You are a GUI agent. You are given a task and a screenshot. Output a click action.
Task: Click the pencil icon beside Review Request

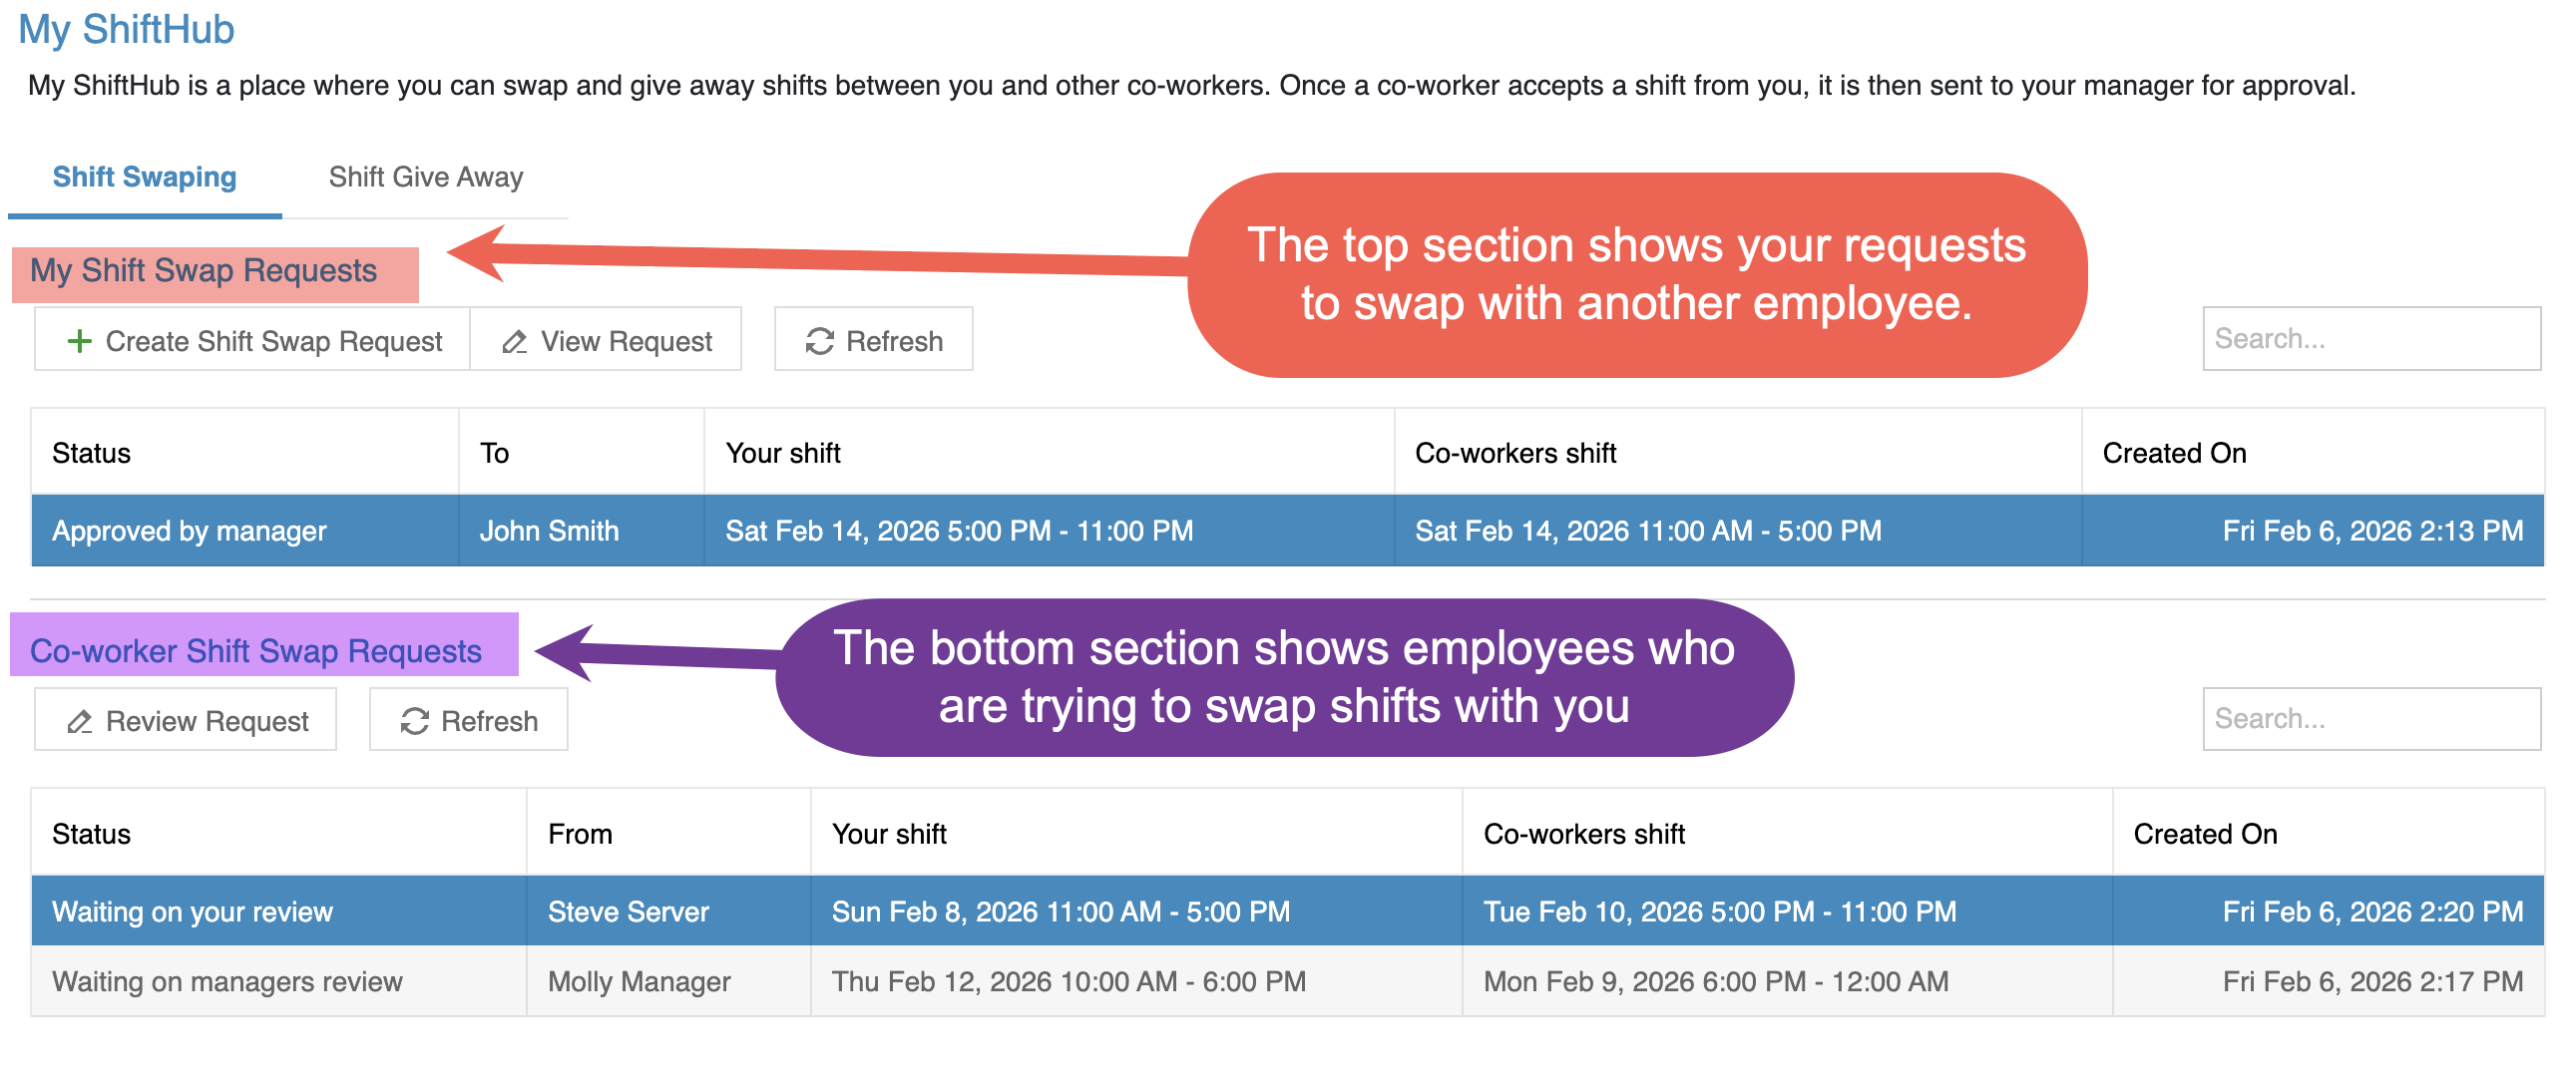tap(79, 721)
